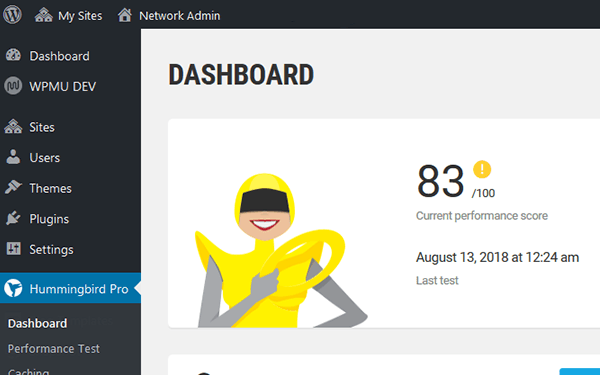
Task: Open the Sites menu item
Action: click(42, 127)
